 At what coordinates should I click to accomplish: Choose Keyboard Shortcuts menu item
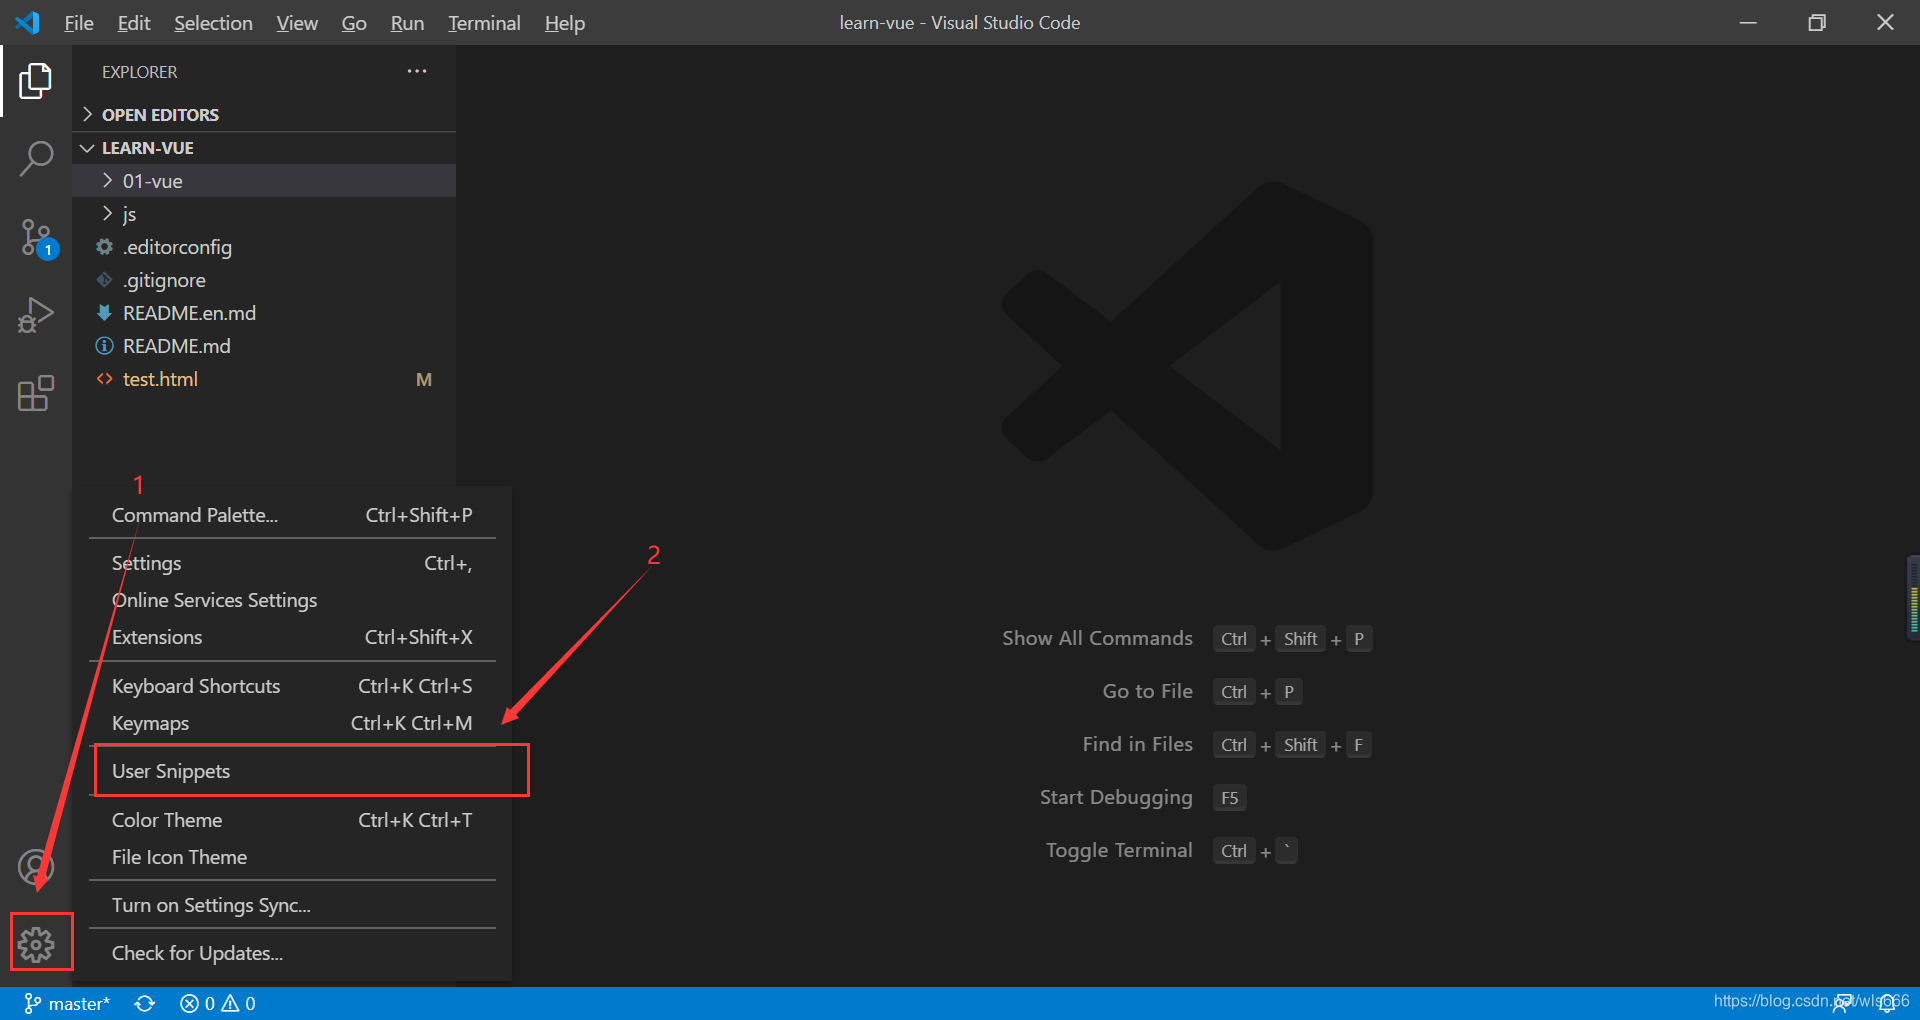click(x=292, y=686)
